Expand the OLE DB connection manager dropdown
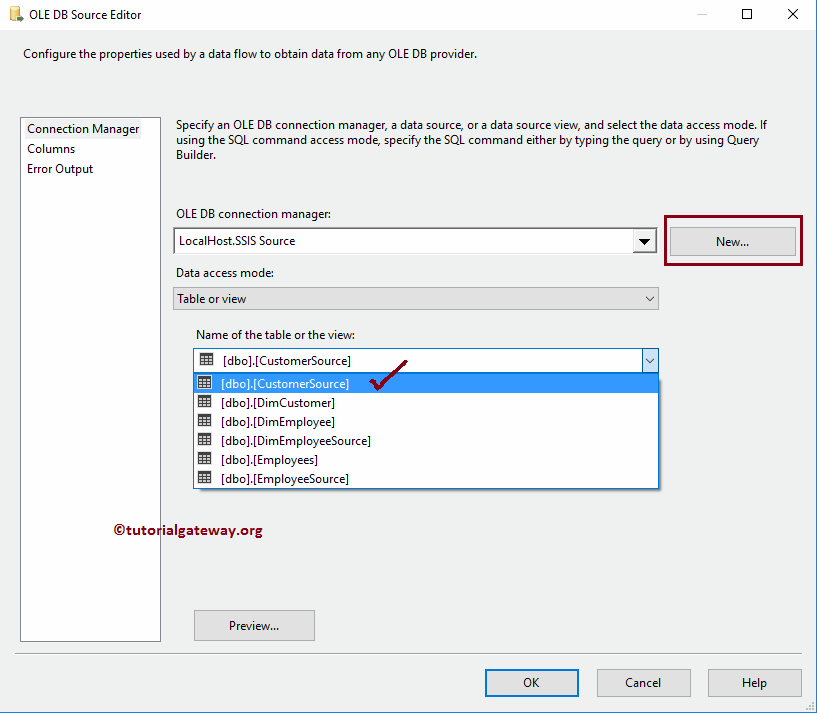The image size is (817, 713). point(645,241)
